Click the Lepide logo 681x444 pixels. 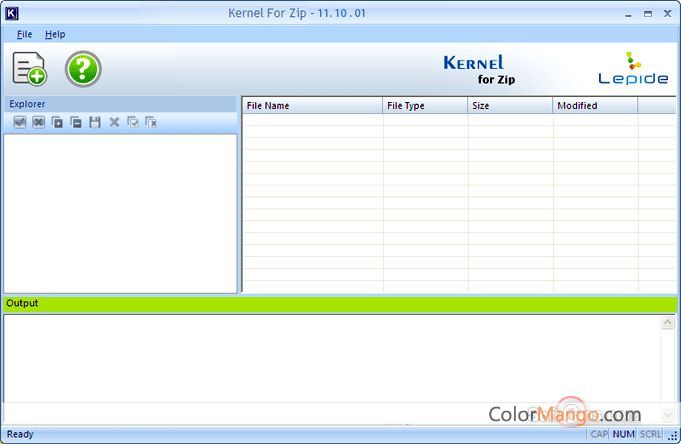633,69
